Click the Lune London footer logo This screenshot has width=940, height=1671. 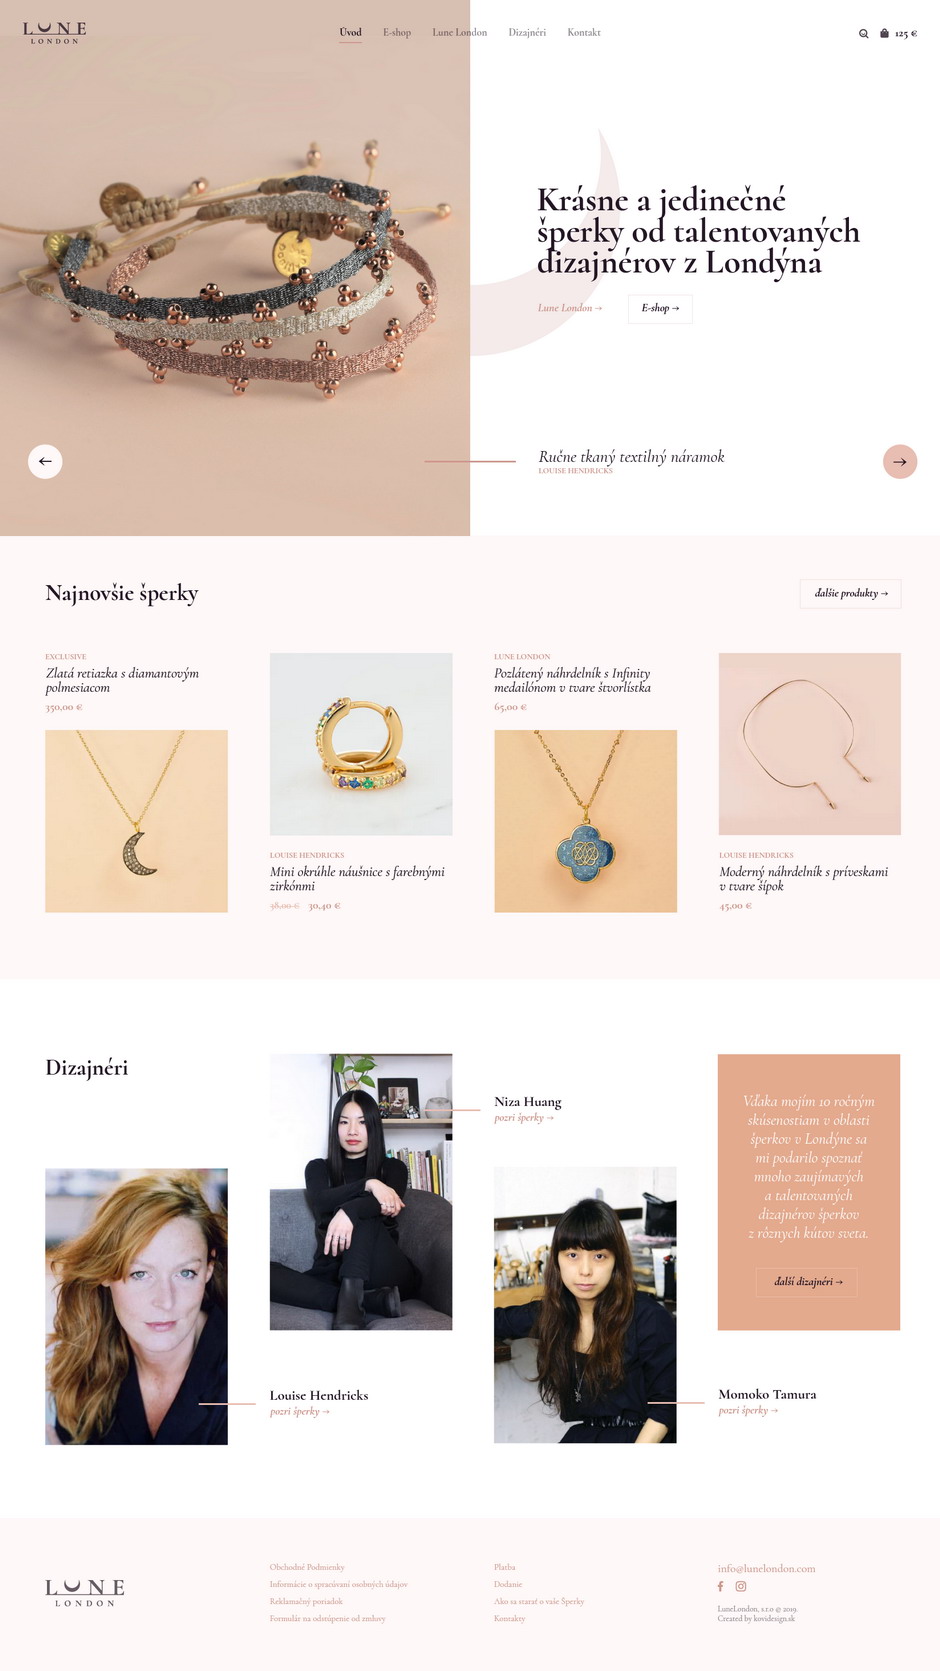point(85,1593)
